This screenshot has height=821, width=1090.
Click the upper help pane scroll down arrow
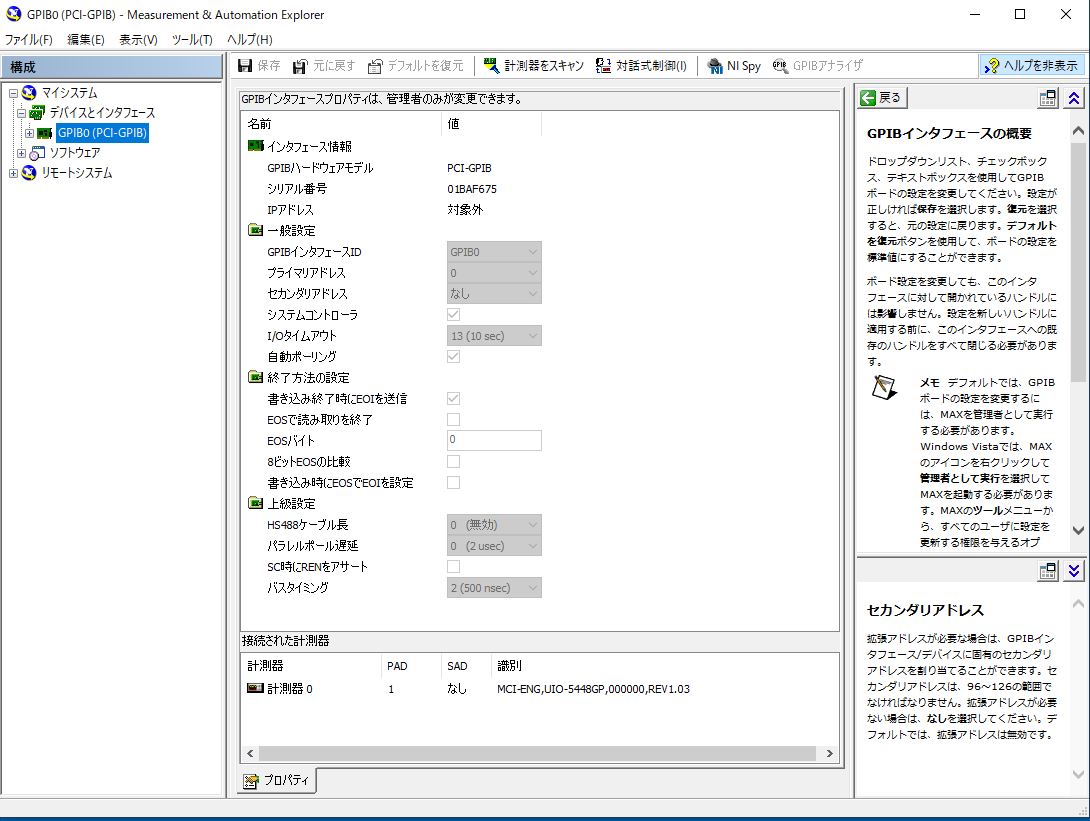pos(1078,530)
